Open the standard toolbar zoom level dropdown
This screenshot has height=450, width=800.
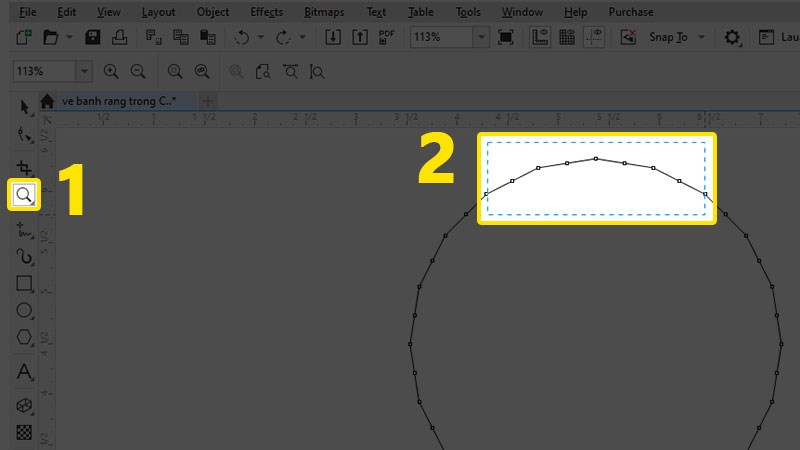point(481,37)
